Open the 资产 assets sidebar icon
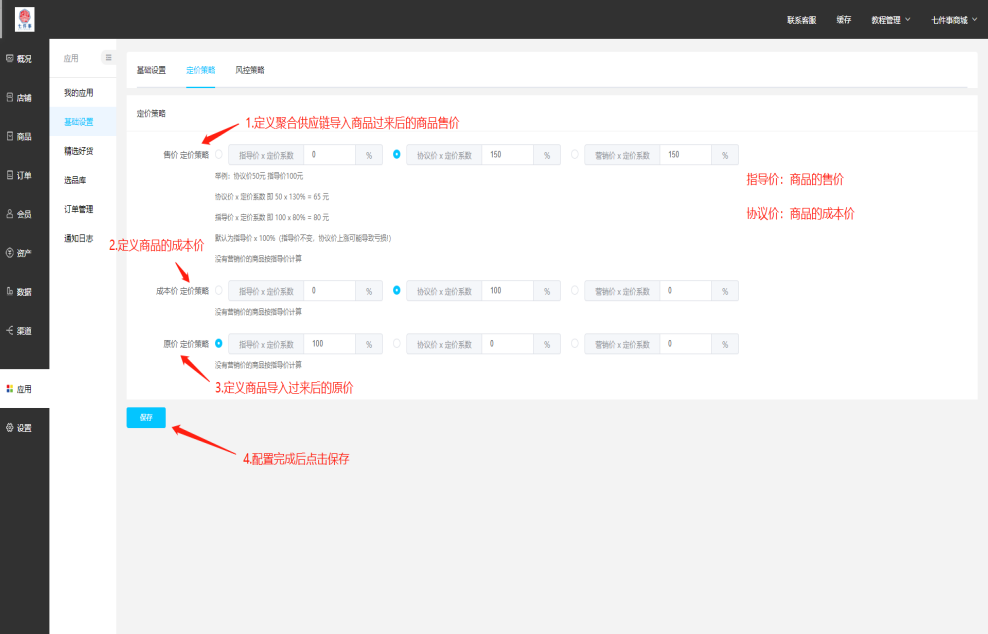 tap(9, 253)
